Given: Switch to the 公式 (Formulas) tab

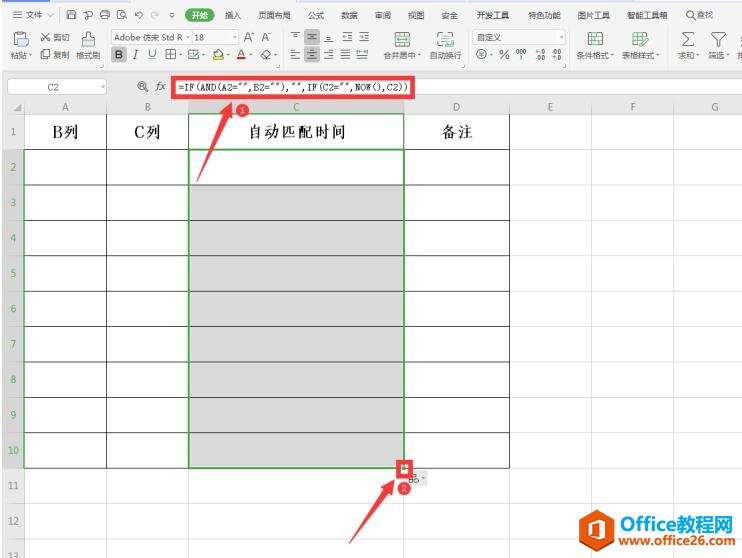Looking at the screenshot, I should coord(316,16).
